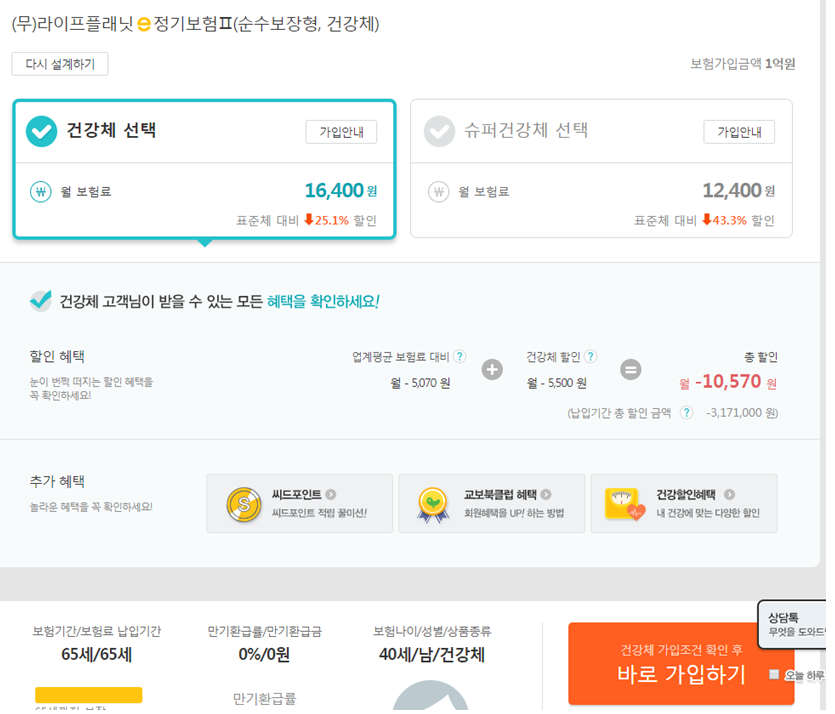This screenshot has width=835, height=714.
Task: Click the 바로 가입하기 orange button
Action: click(x=681, y=663)
